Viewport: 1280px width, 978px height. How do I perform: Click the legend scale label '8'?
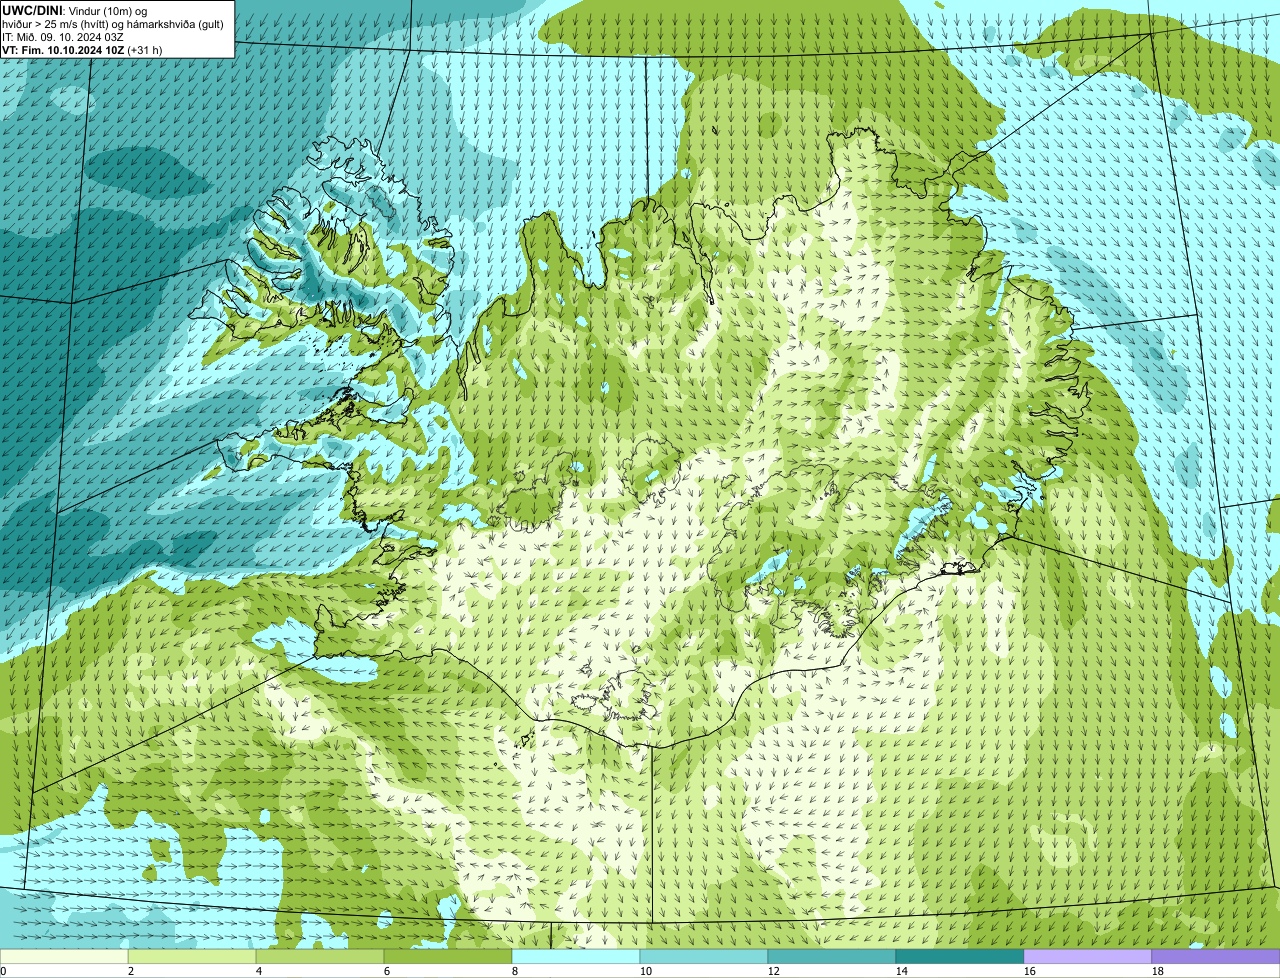pos(515,971)
